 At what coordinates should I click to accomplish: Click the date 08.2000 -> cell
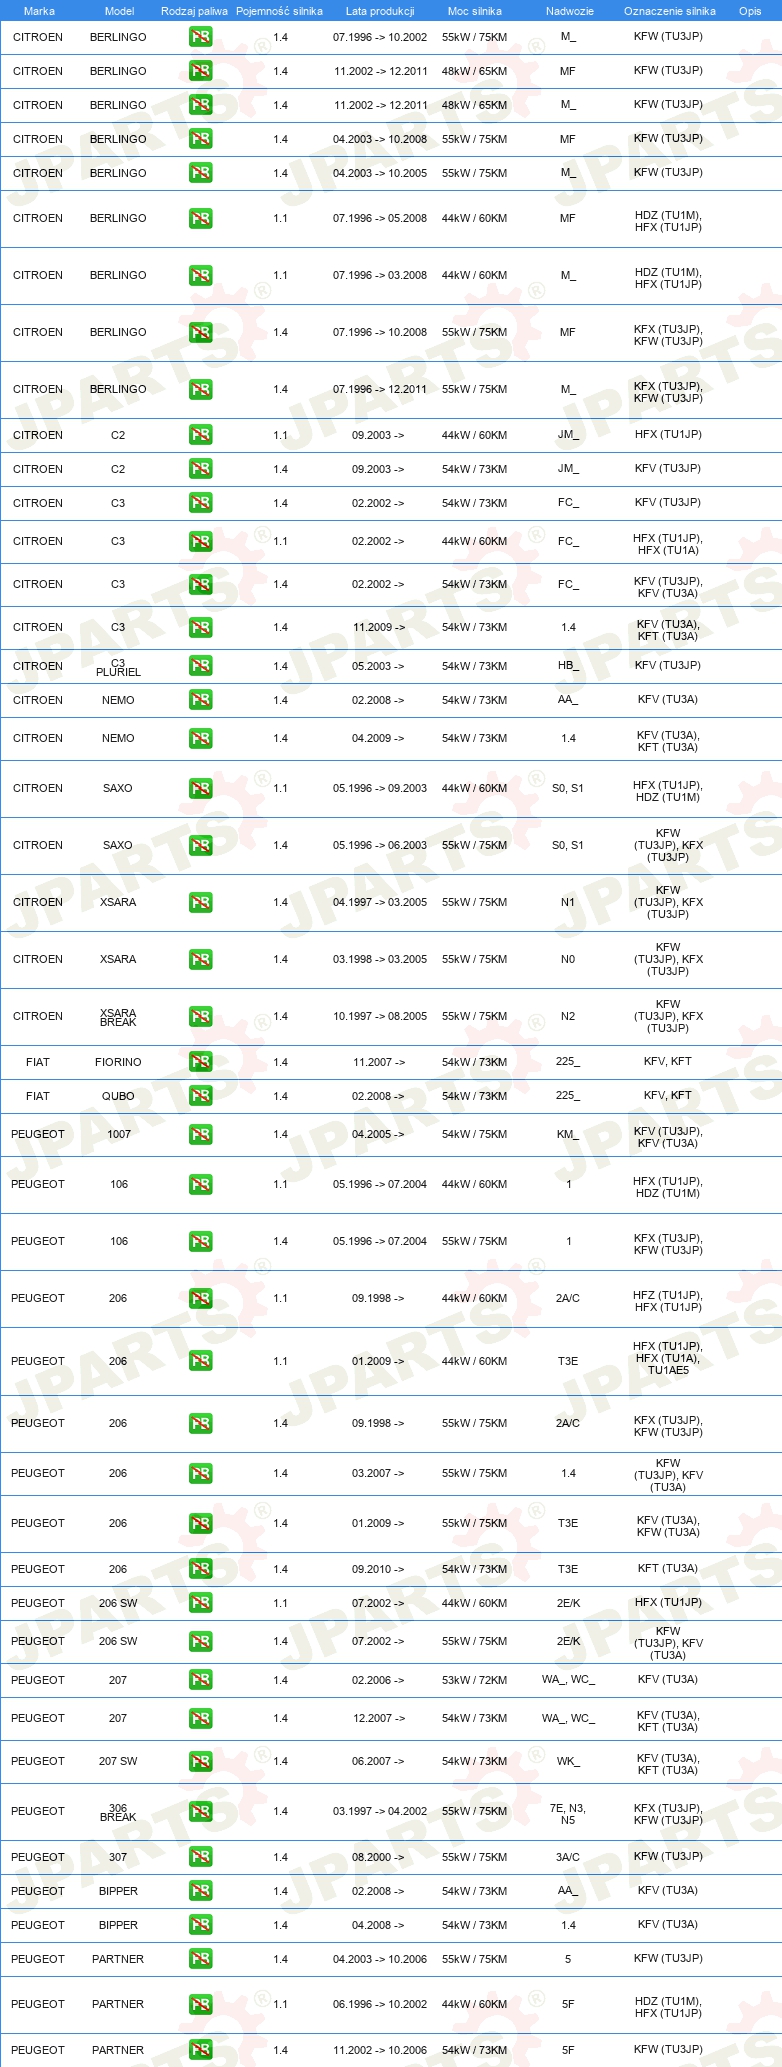[378, 1857]
